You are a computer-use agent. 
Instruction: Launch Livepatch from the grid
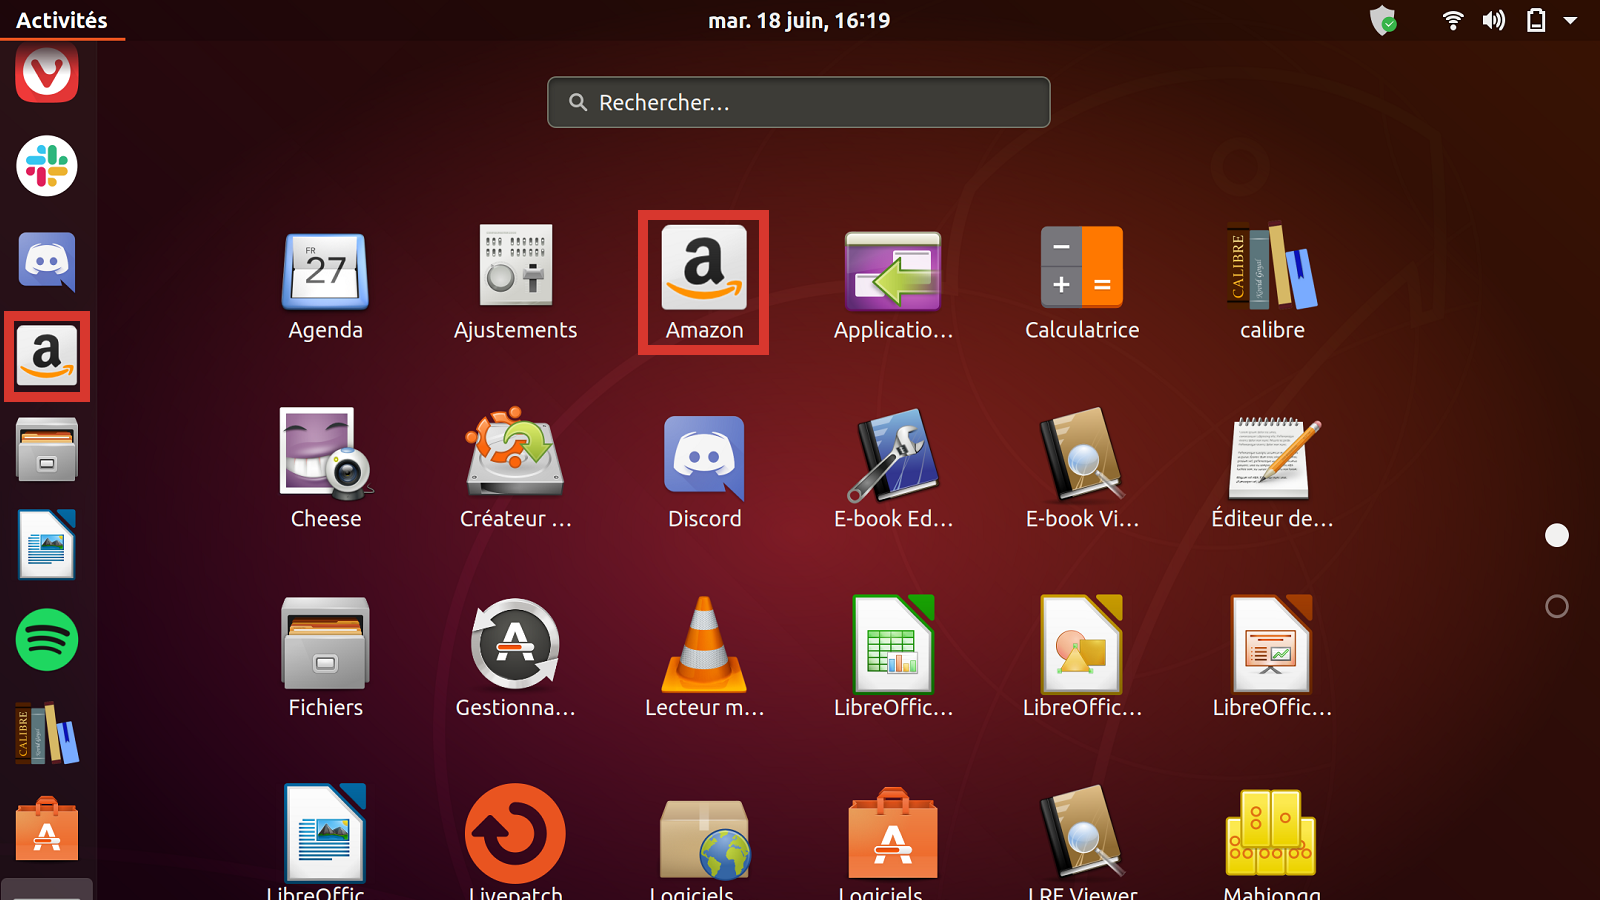point(514,832)
